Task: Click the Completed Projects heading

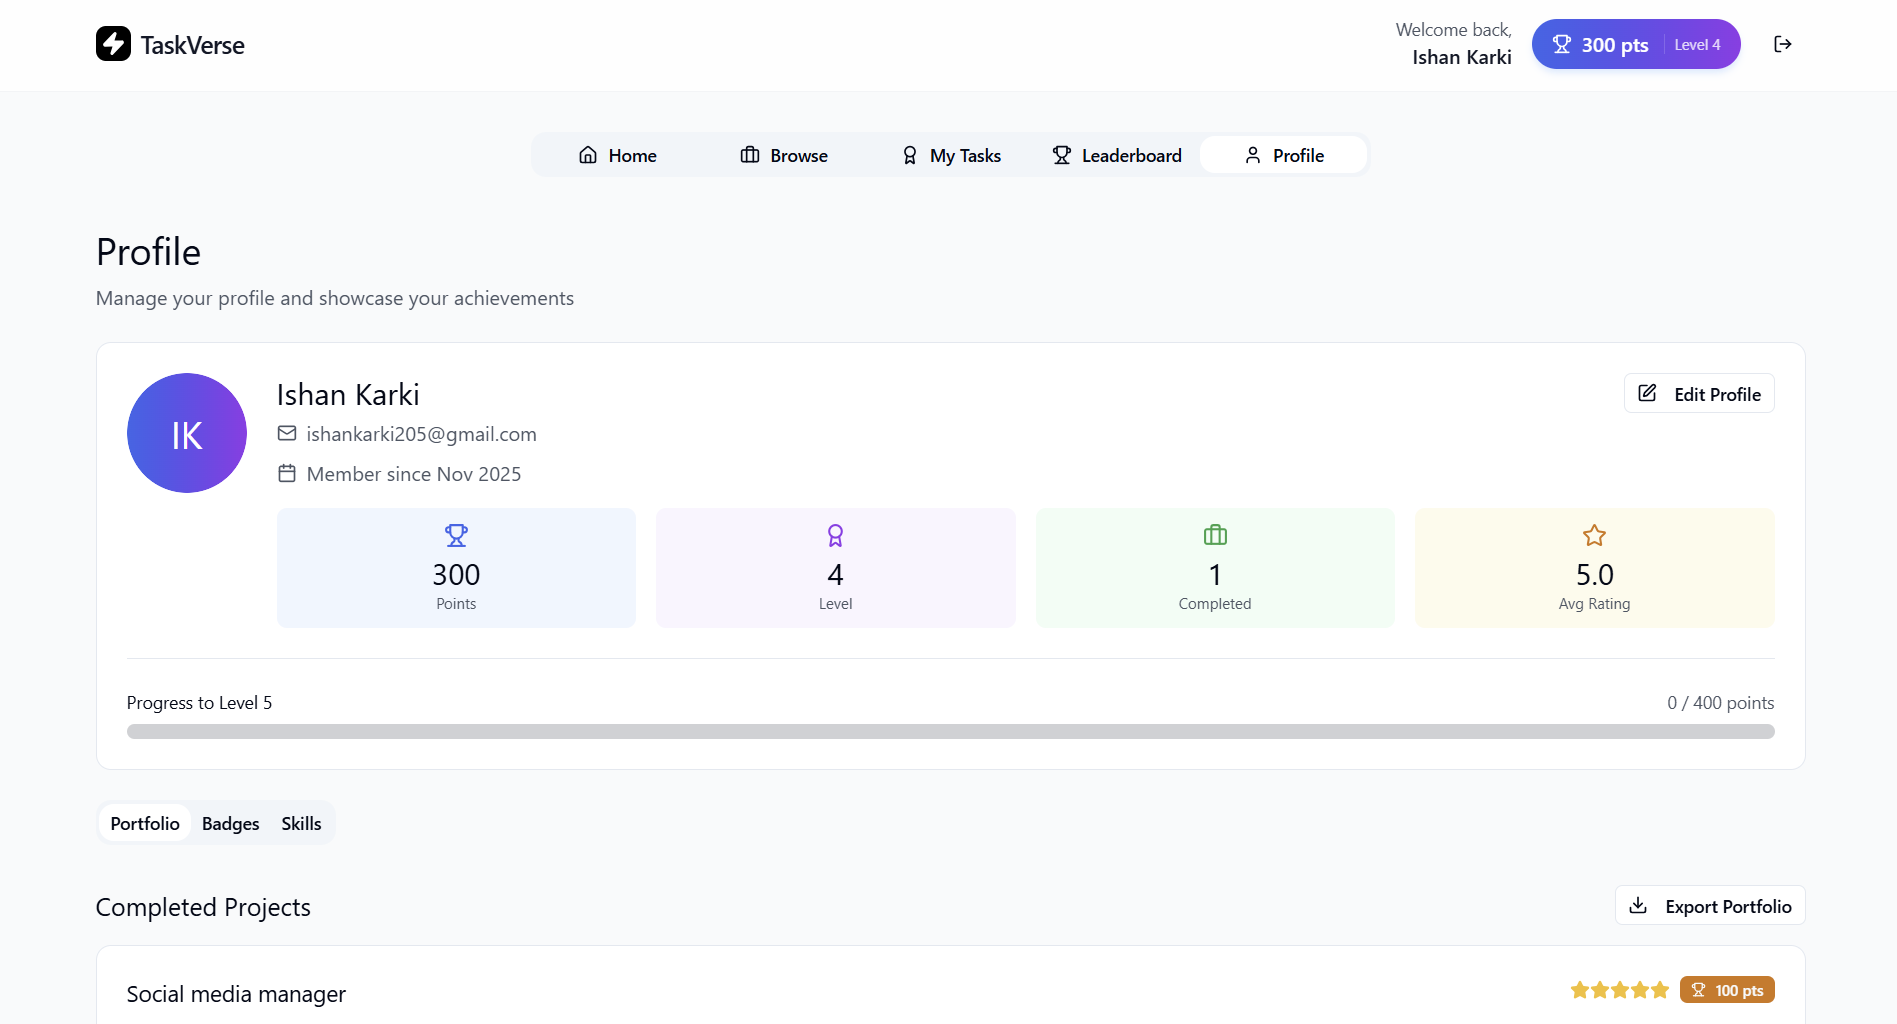Action: click(203, 907)
